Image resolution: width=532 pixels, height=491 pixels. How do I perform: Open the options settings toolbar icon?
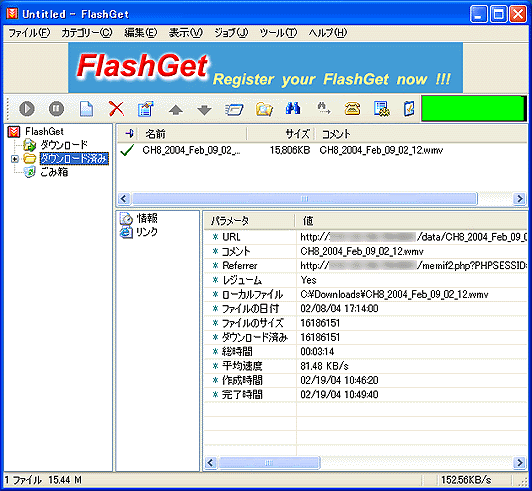pos(381,109)
